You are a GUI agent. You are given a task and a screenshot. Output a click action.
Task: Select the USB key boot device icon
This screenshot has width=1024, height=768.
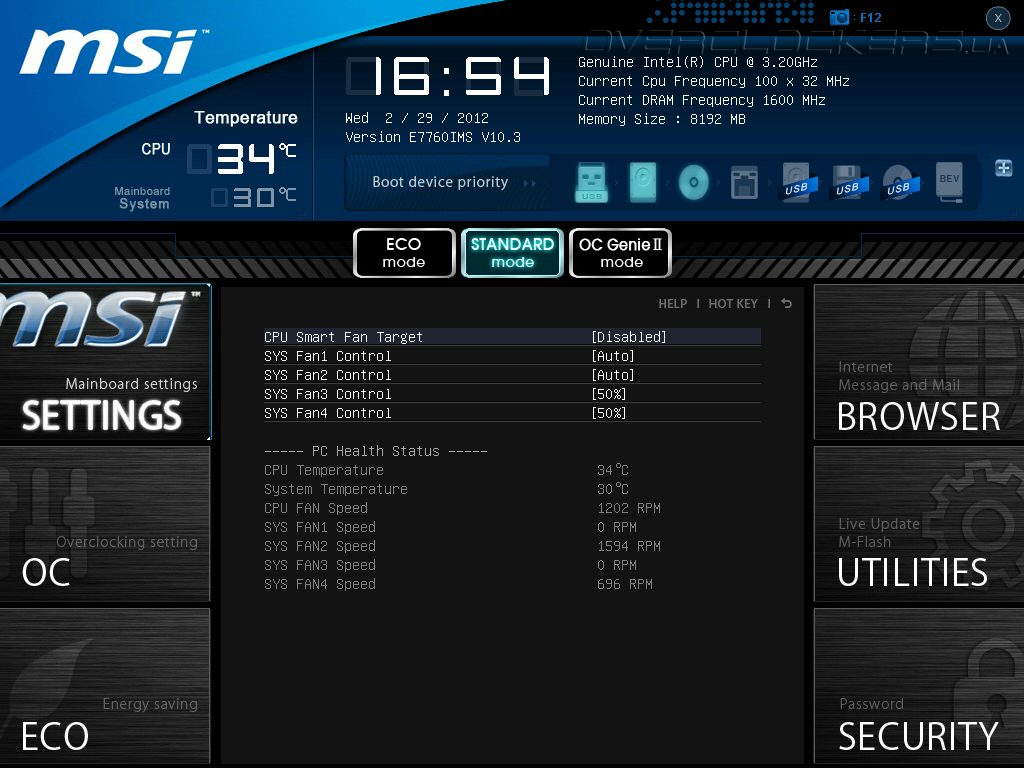[x=592, y=182]
